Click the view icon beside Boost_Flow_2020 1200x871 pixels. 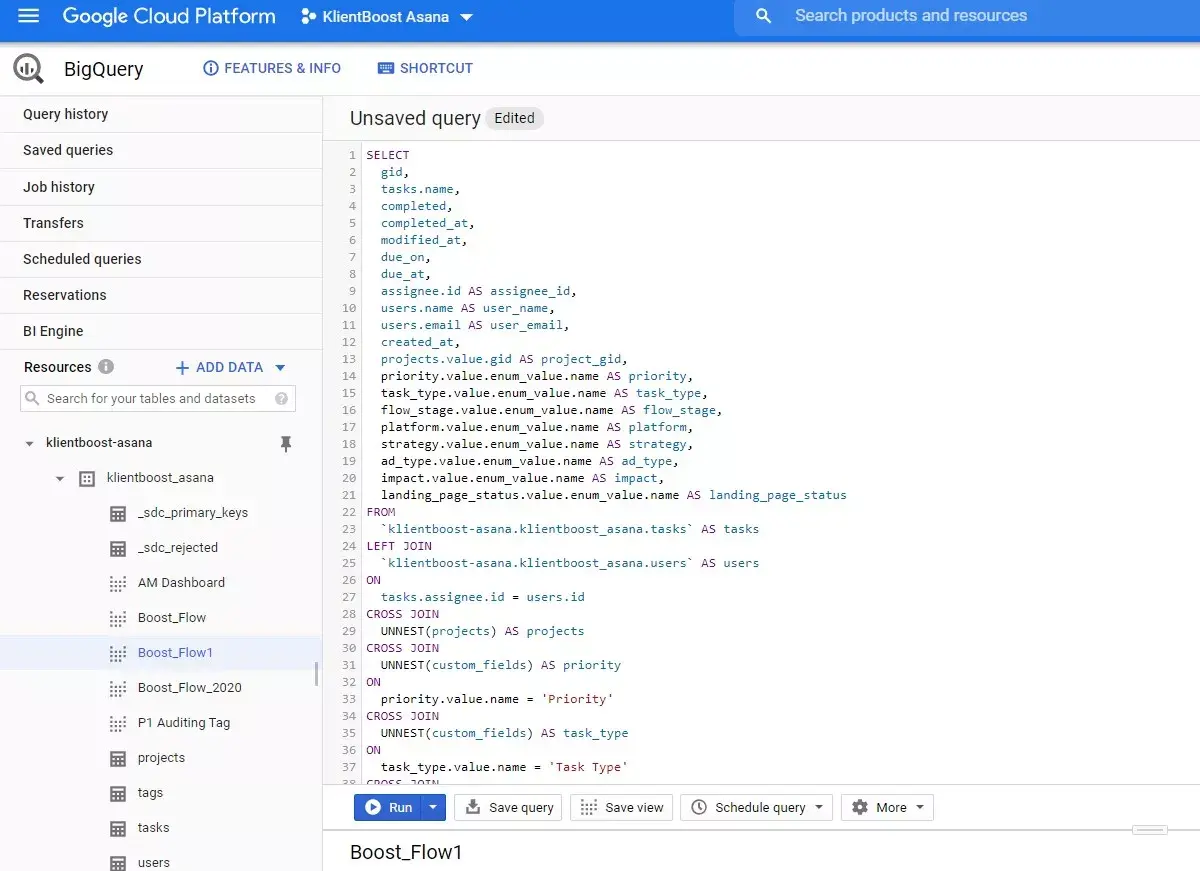coord(118,688)
